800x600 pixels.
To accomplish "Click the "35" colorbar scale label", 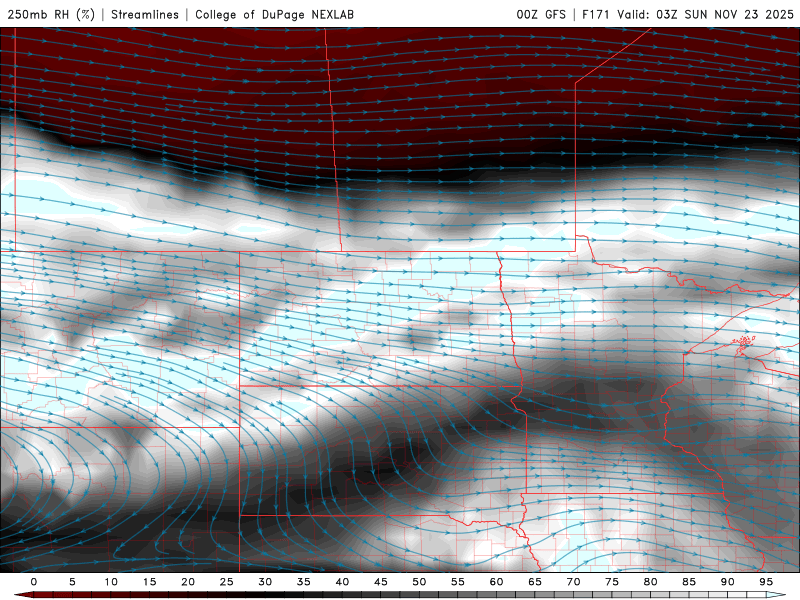I will coord(304,582).
